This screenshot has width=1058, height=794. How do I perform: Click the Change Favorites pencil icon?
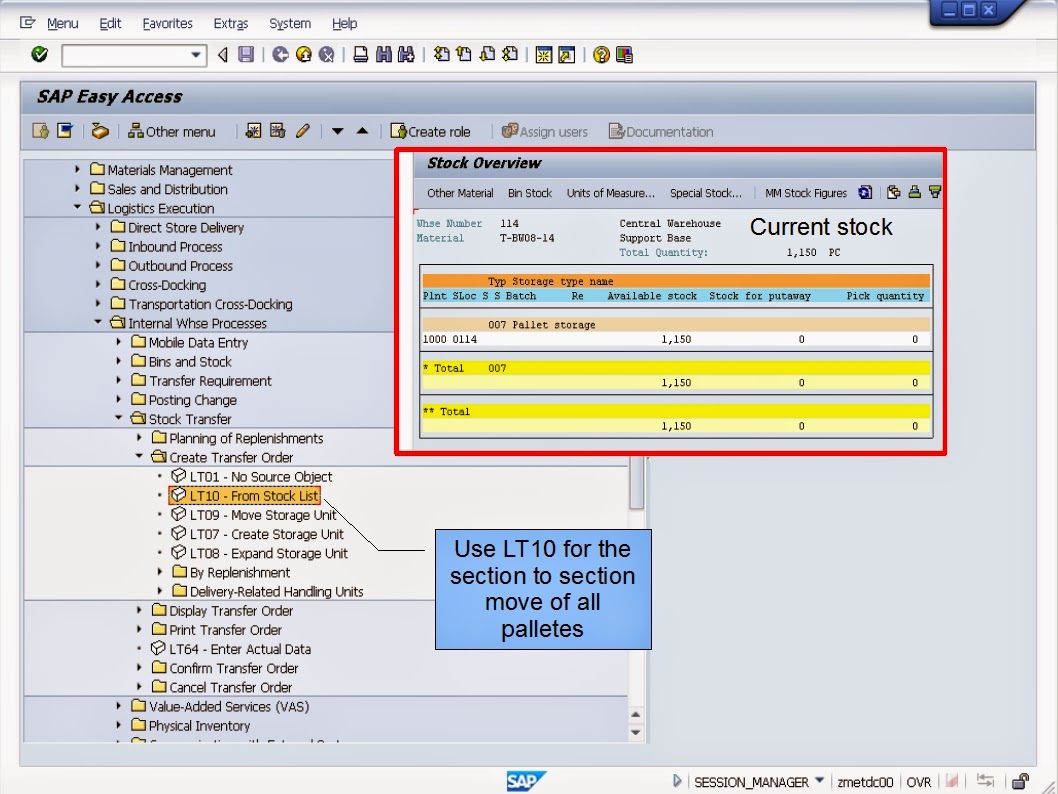click(303, 131)
